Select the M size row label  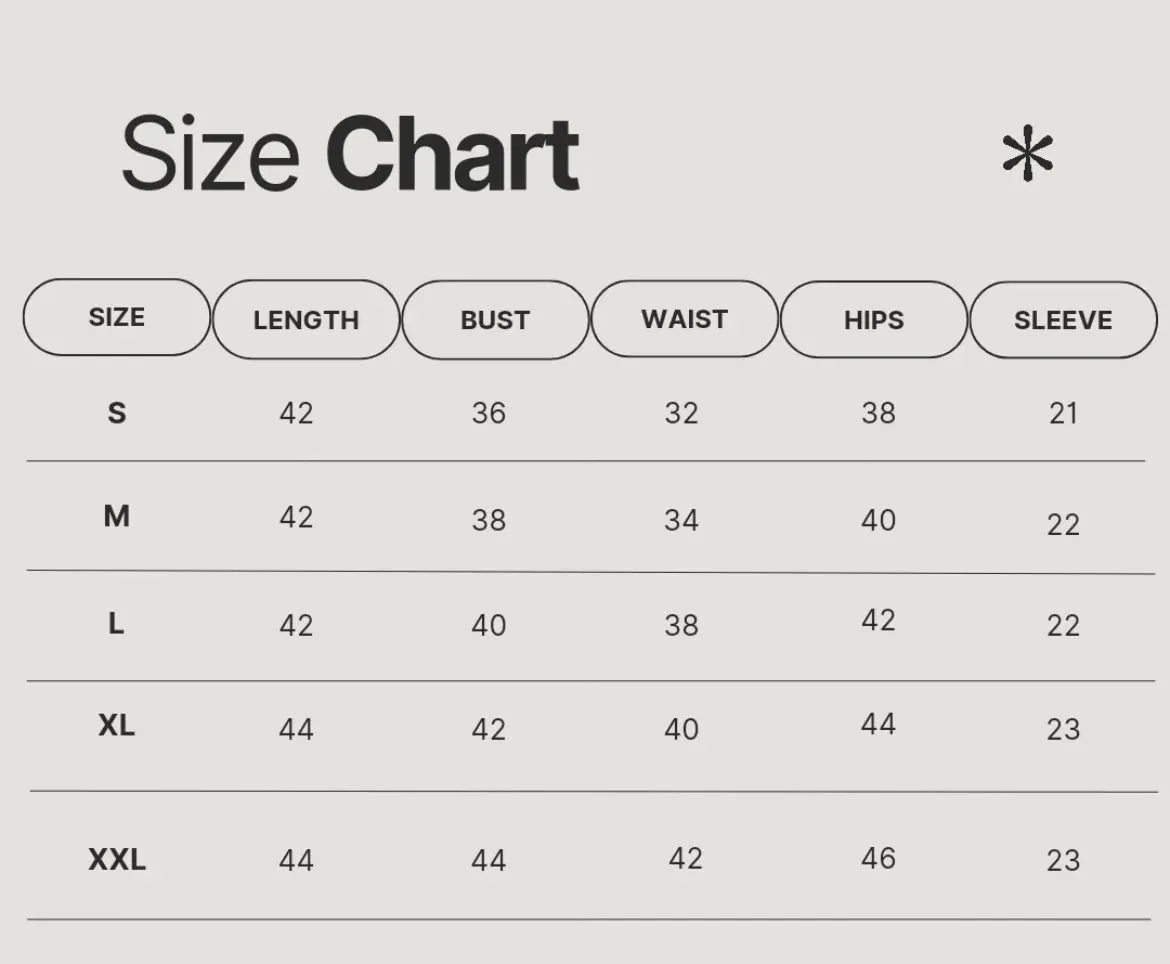pyautogui.click(x=117, y=516)
